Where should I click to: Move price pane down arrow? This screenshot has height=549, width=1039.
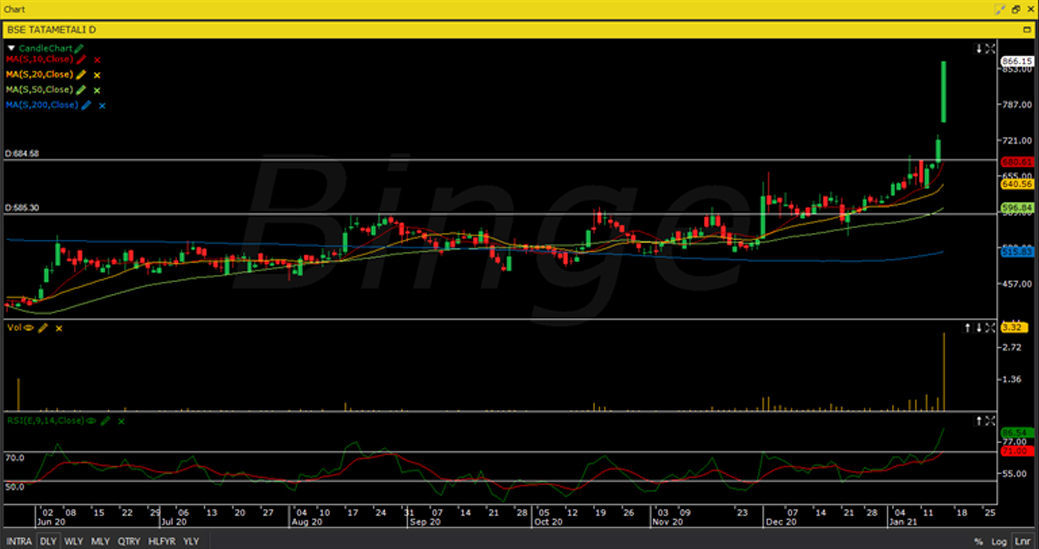pos(979,48)
